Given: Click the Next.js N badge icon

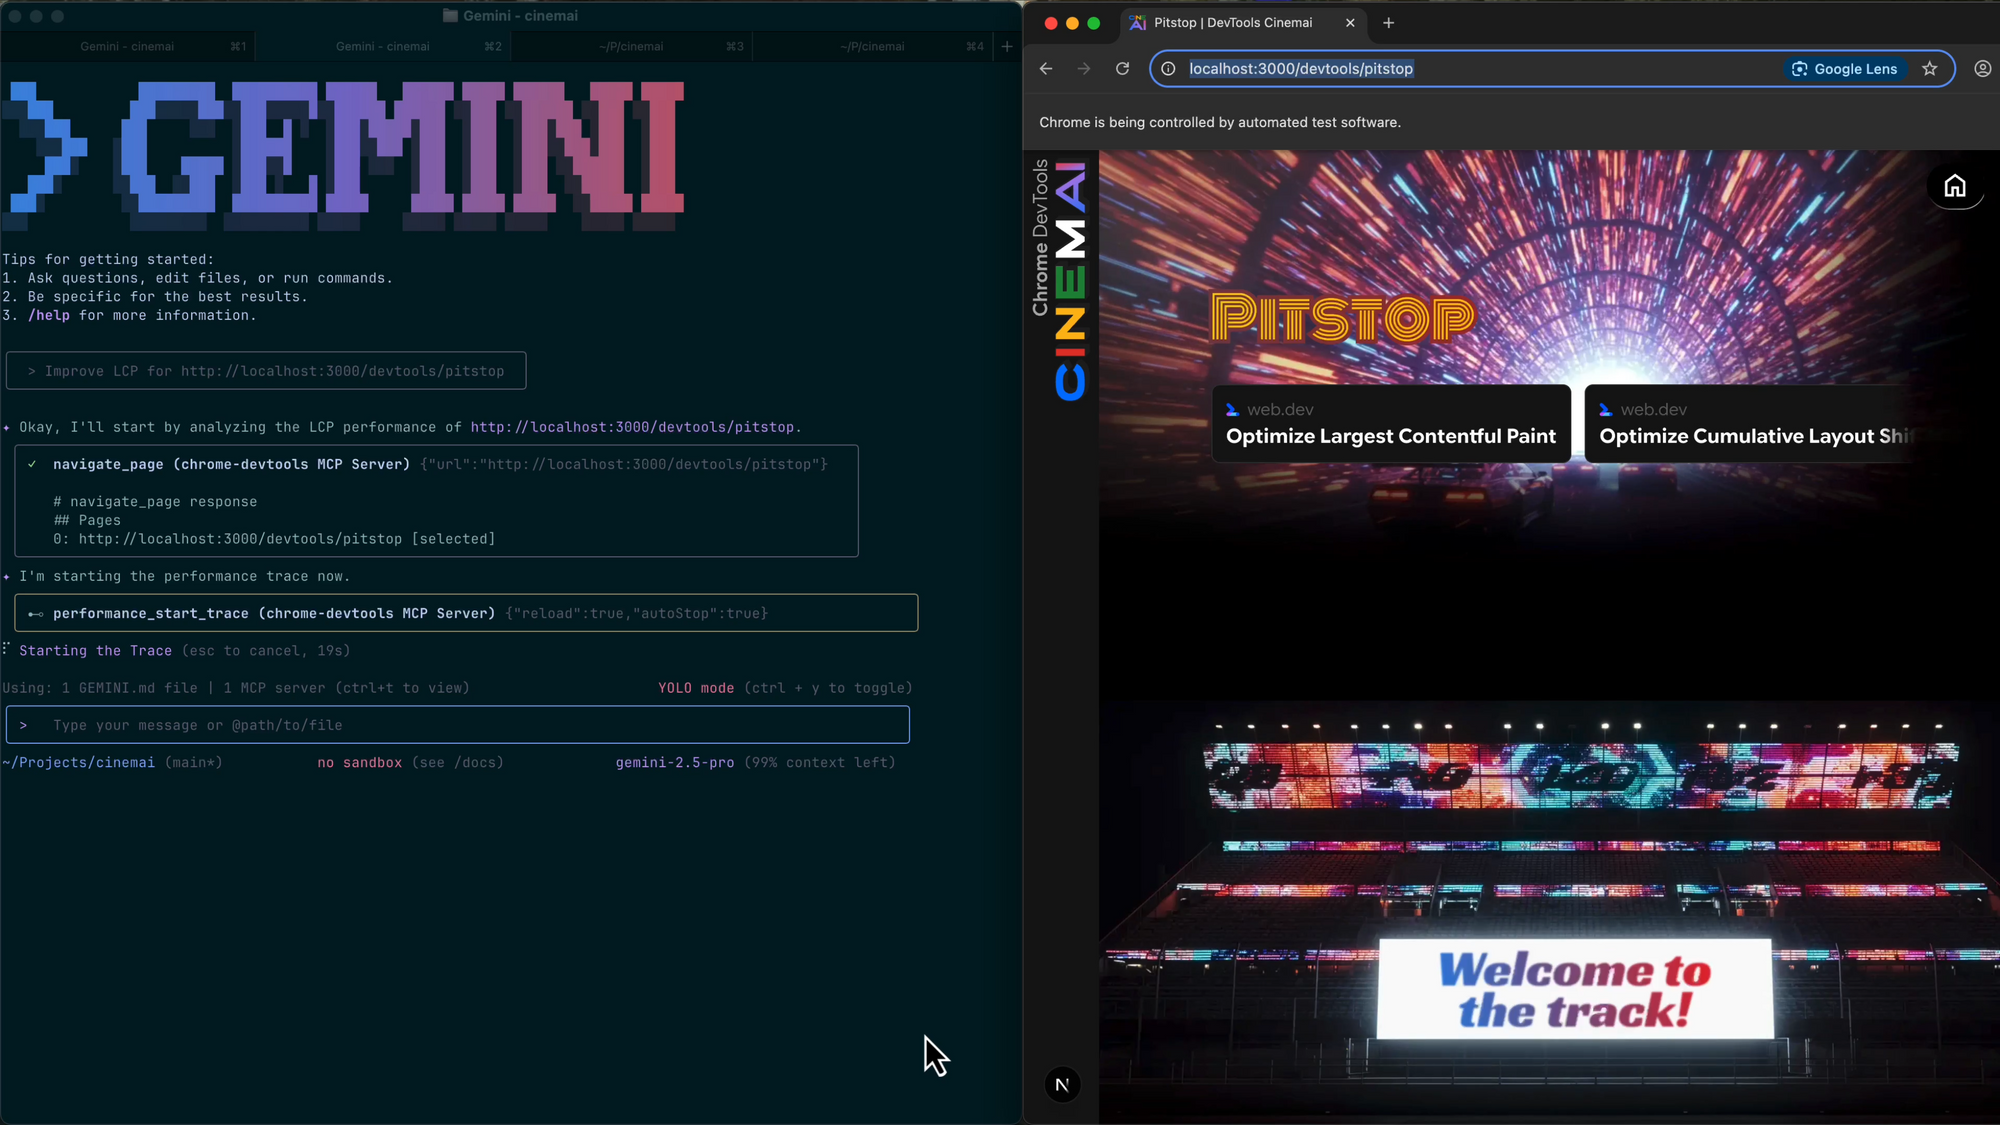Looking at the screenshot, I should [x=1062, y=1085].
